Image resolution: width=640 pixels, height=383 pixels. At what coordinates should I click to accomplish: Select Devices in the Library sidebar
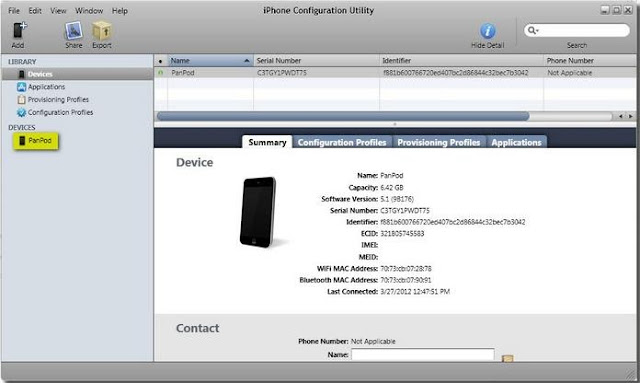[x=77, y=74]
